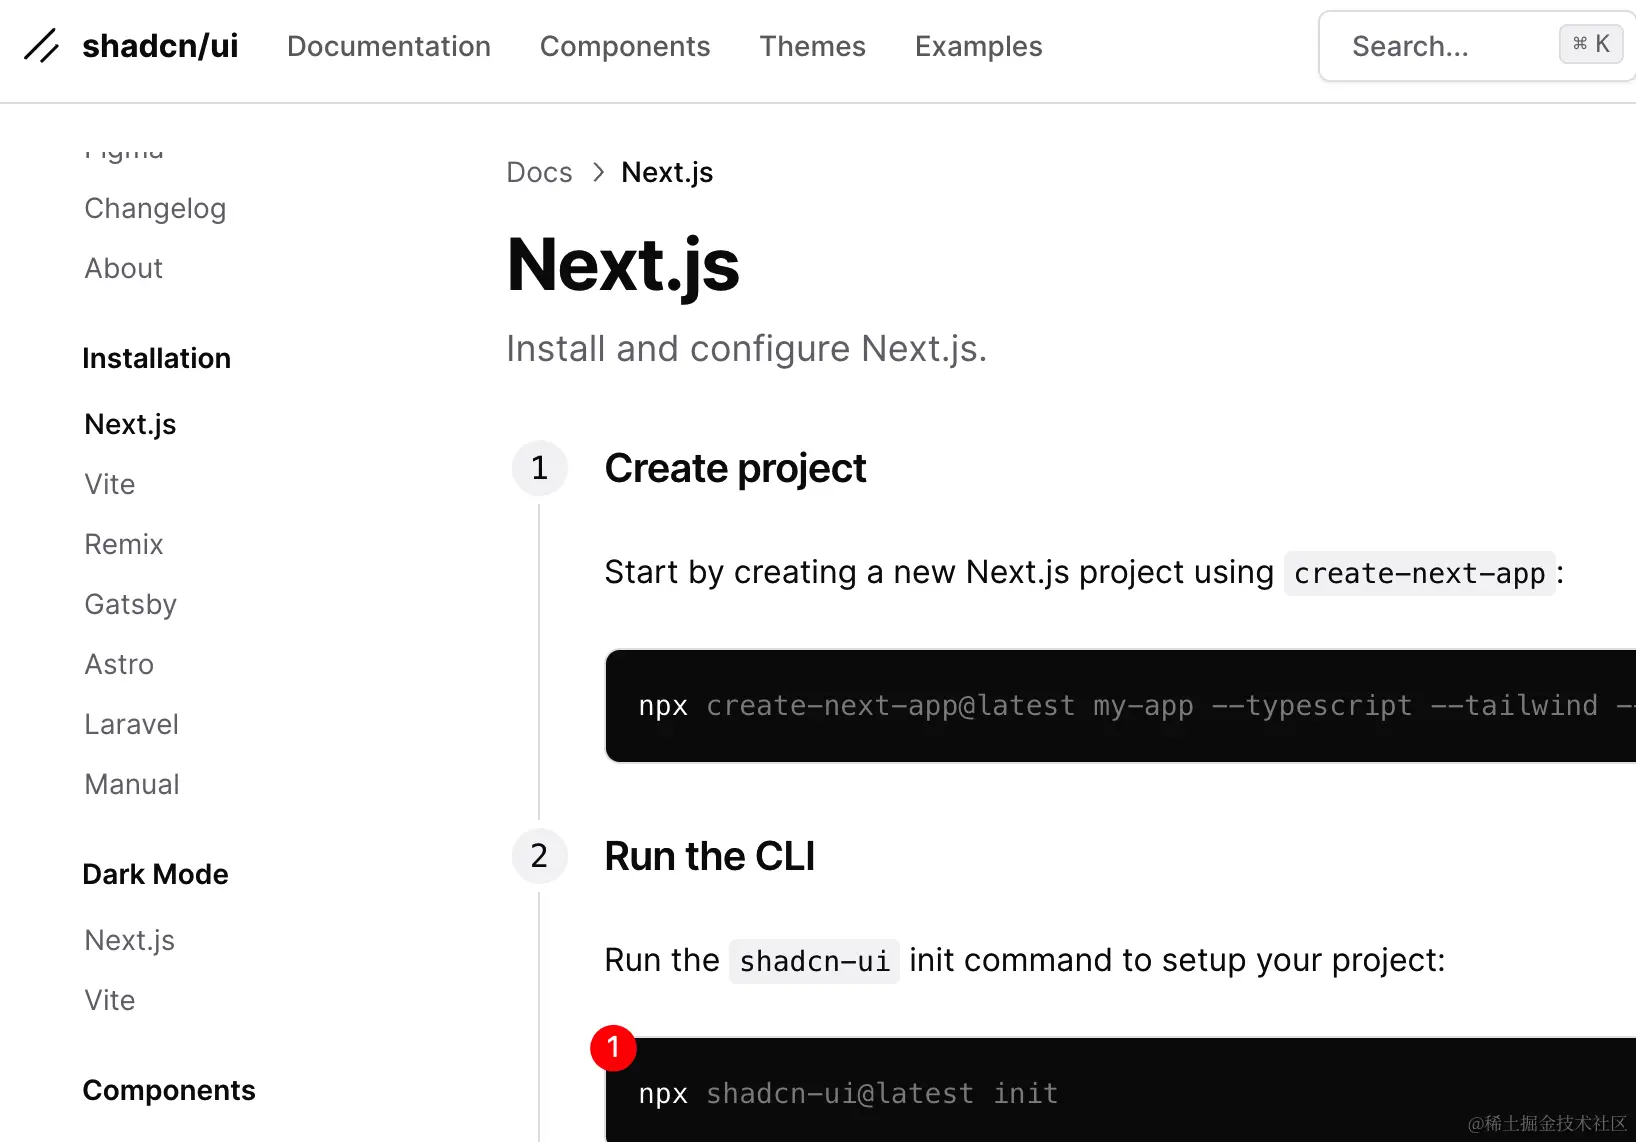
Task: Select Next.js under Dark Mode section
Action: click(x=130, y=940)
